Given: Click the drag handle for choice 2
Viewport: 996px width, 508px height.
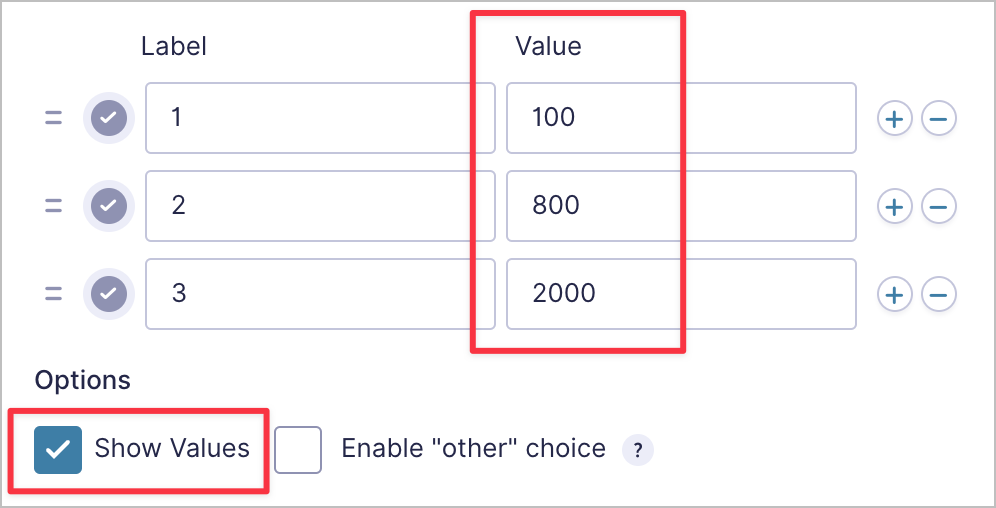Looking at the screenshot, I should [53, 207].
